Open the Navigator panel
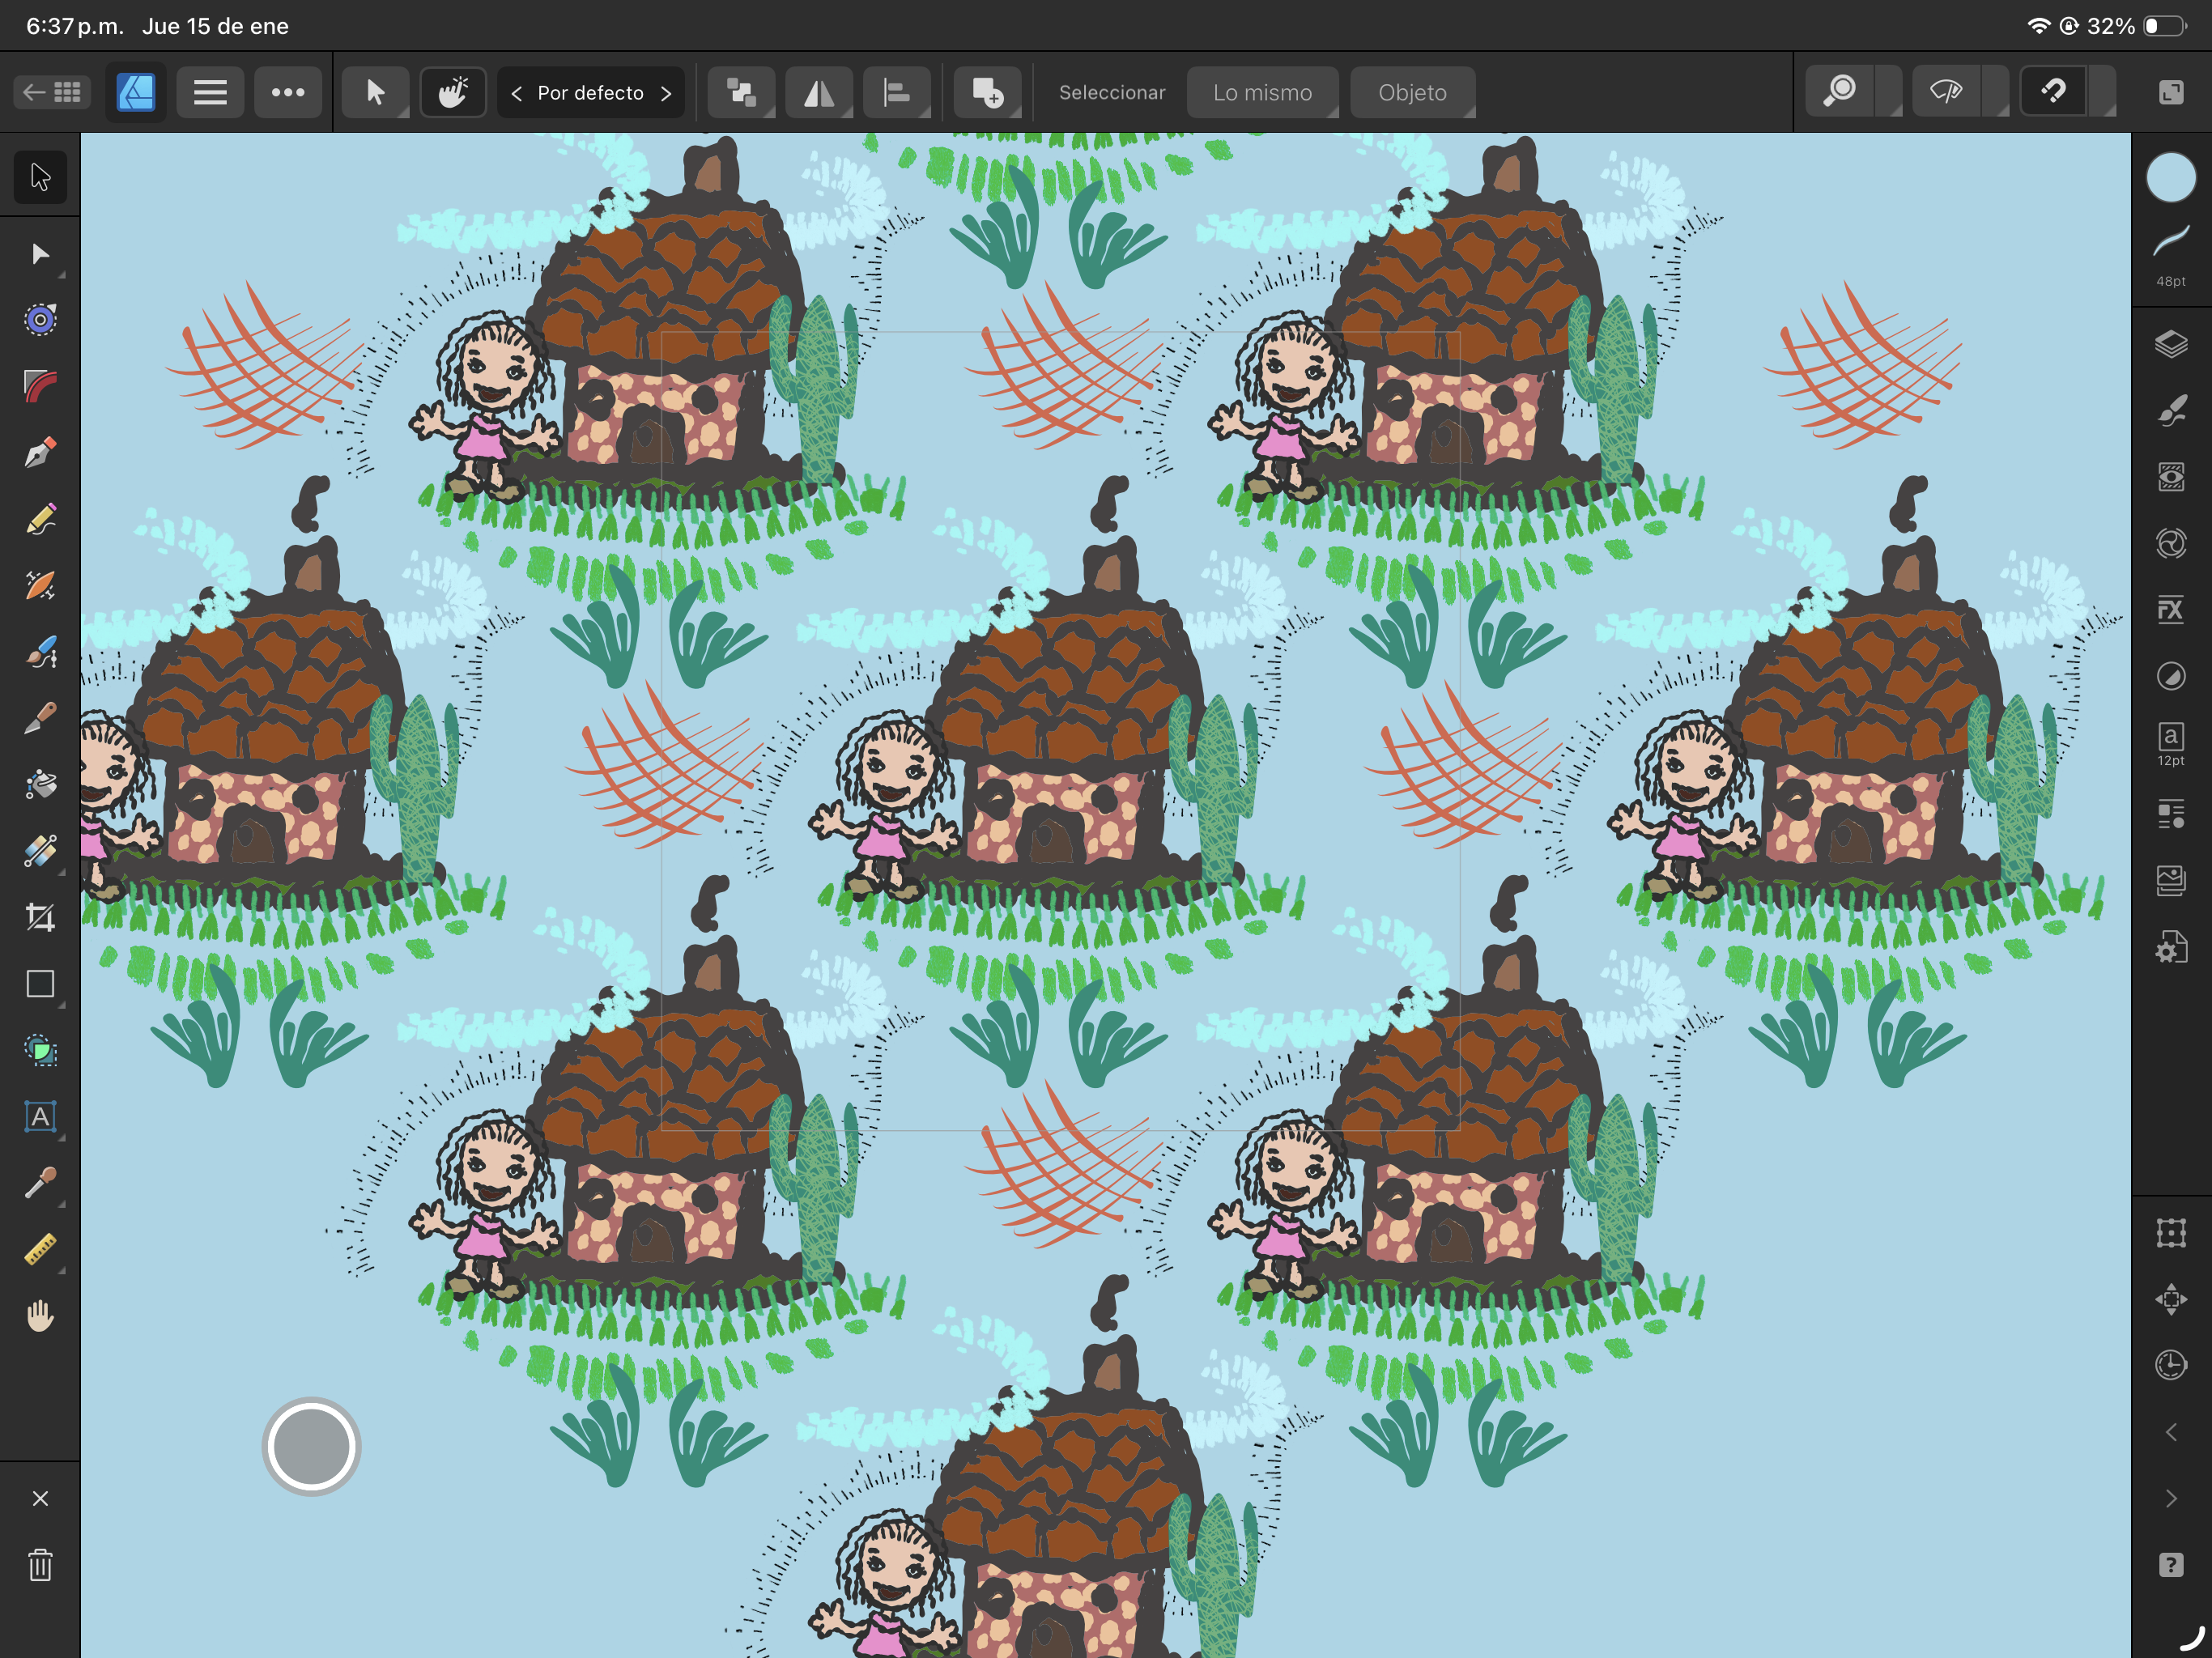2212x1658 pixels. 2171,1299
